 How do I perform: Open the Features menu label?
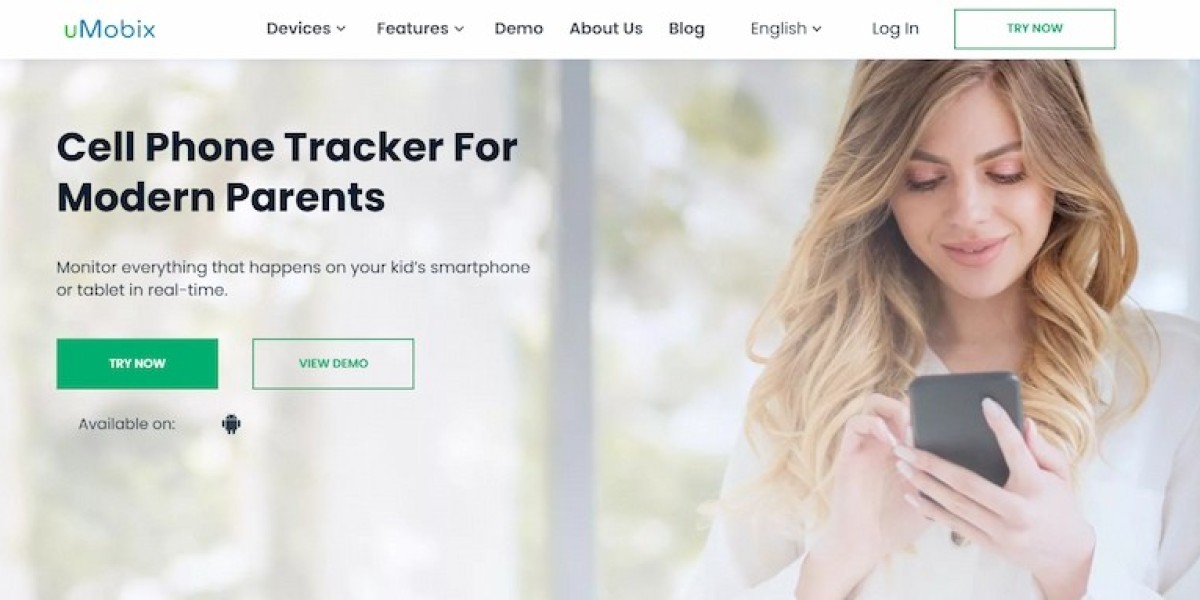click(412, 29)
